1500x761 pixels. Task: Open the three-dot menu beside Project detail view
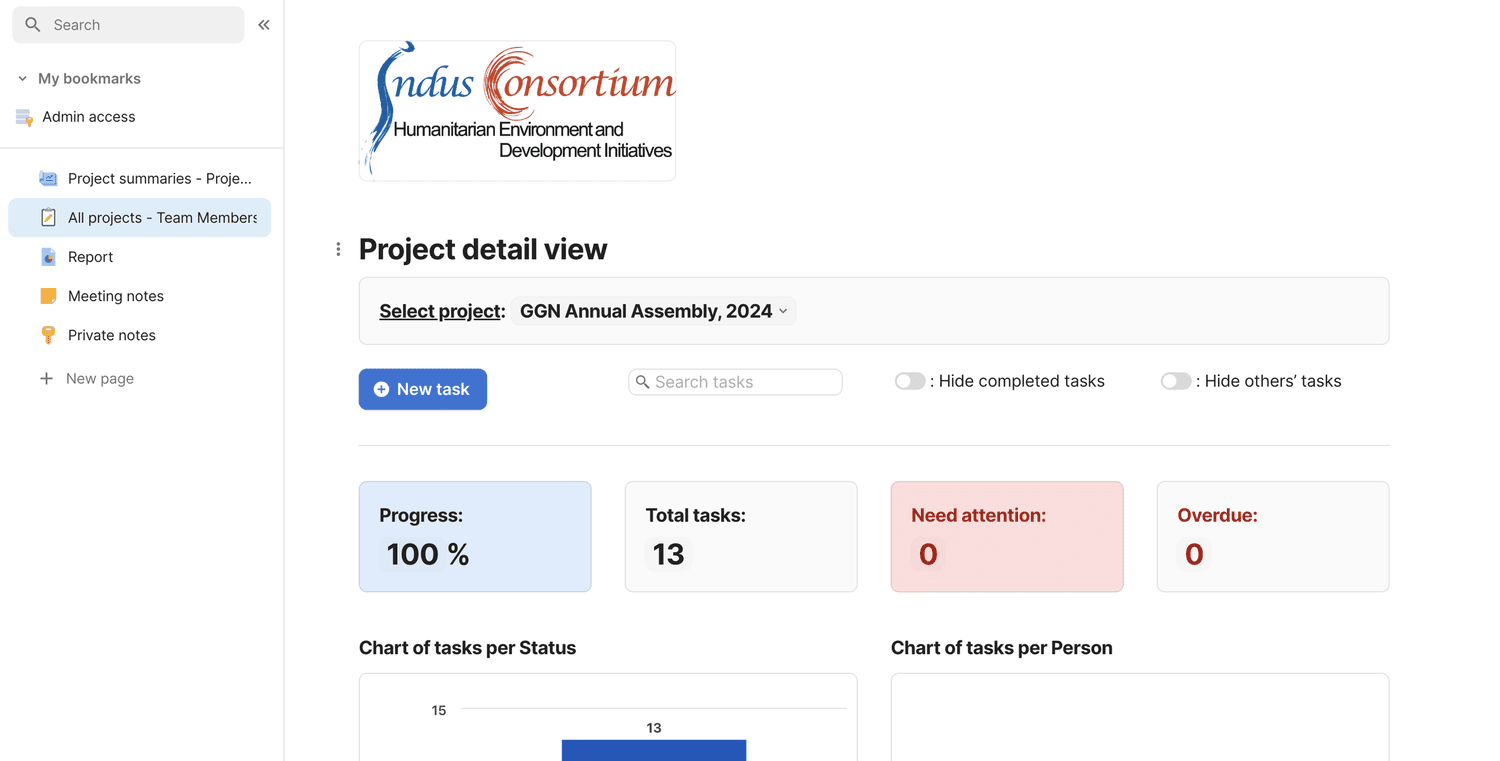click(338, 249)
